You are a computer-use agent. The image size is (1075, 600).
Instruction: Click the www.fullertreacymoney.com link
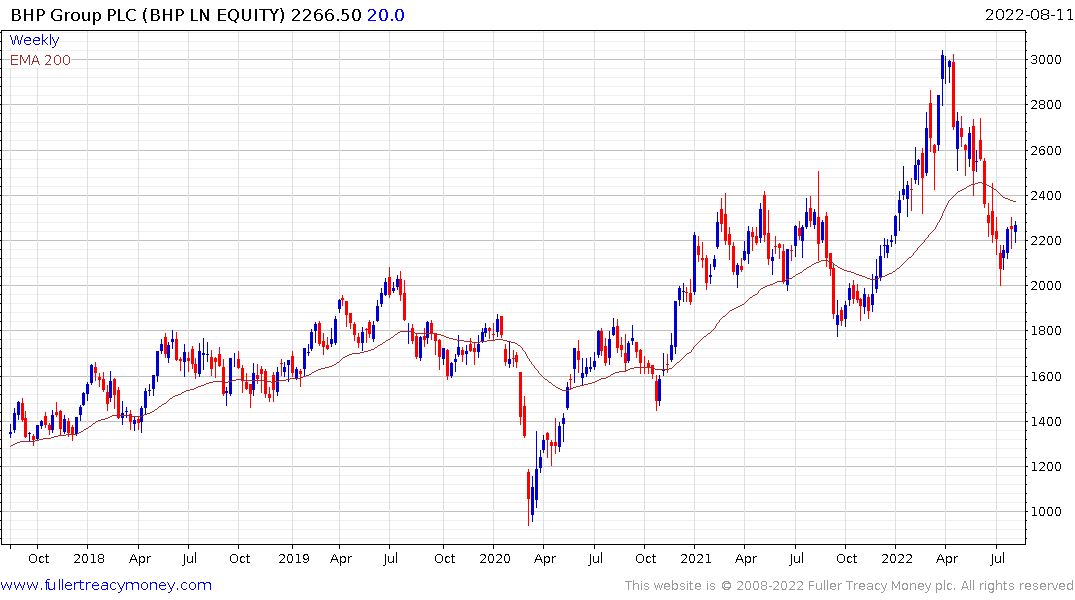pos(106,585)
